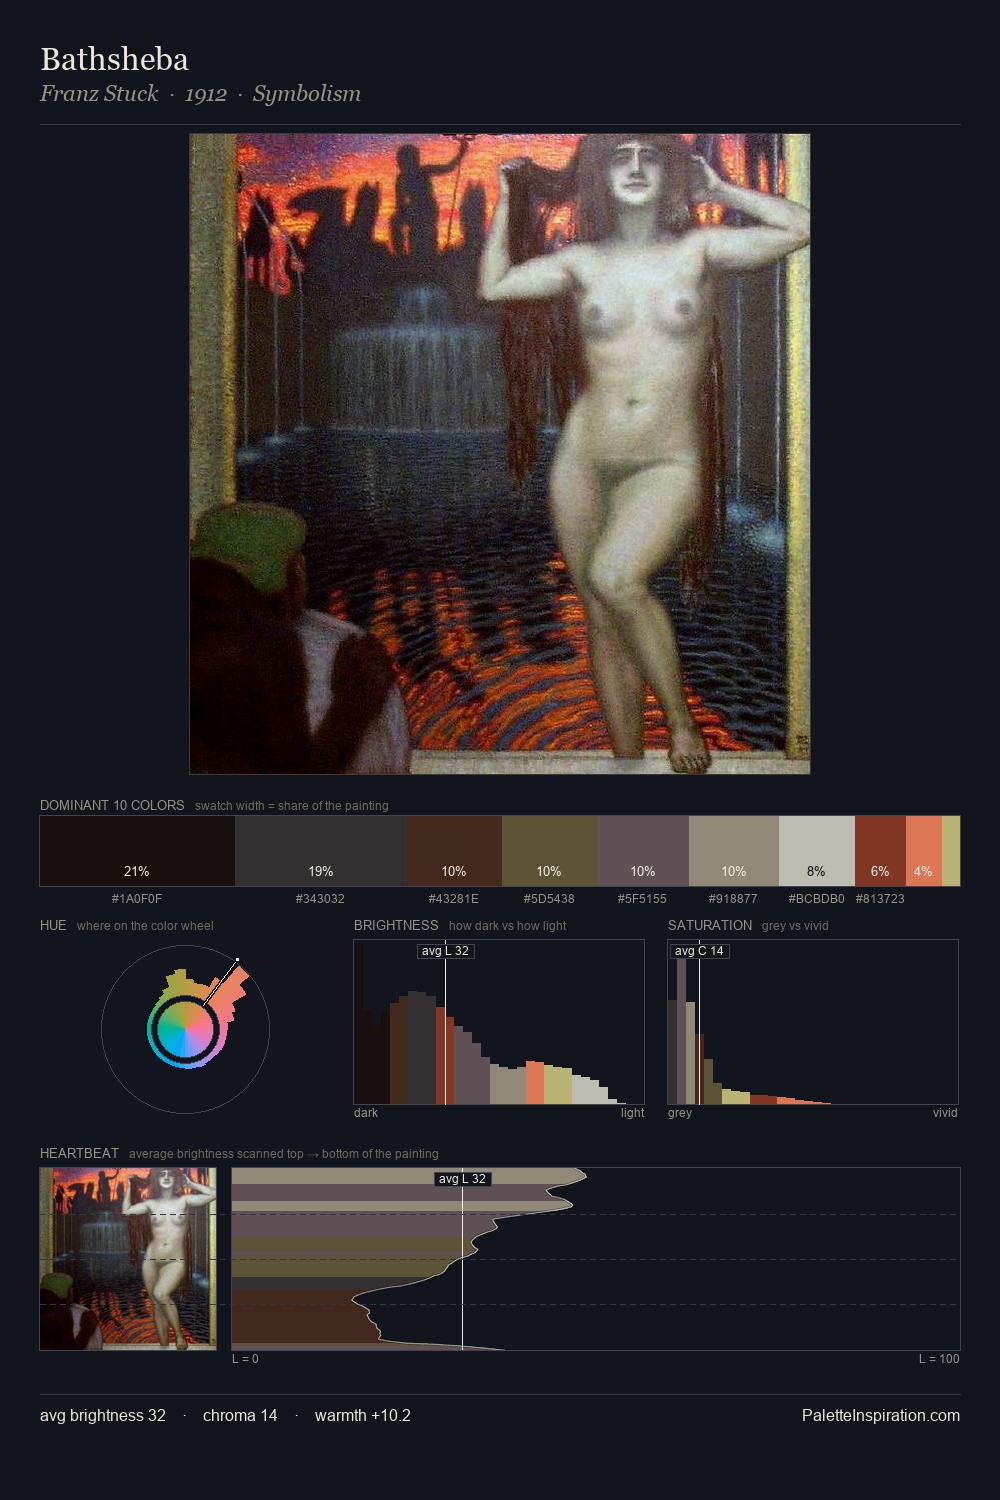Image resolution: width=1000 pixels, height=1500 pixels.
Task: Open the PaletteInspiration.com link
Action: 881,1415
